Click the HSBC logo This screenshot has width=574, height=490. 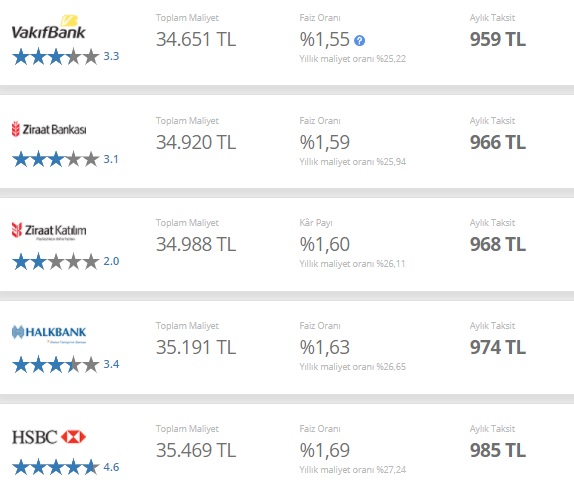pyautogui.click(x=49, y=437)
